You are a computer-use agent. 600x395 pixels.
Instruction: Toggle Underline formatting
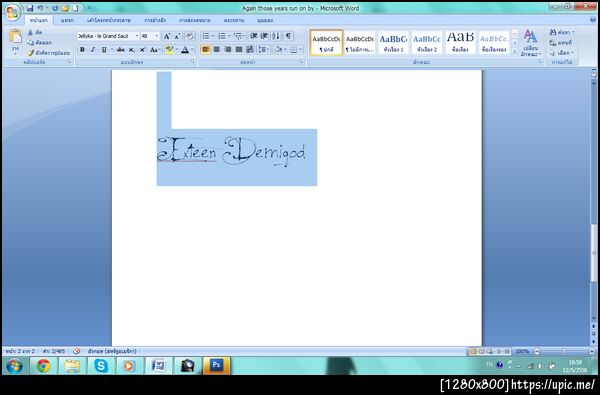[104, 50]
